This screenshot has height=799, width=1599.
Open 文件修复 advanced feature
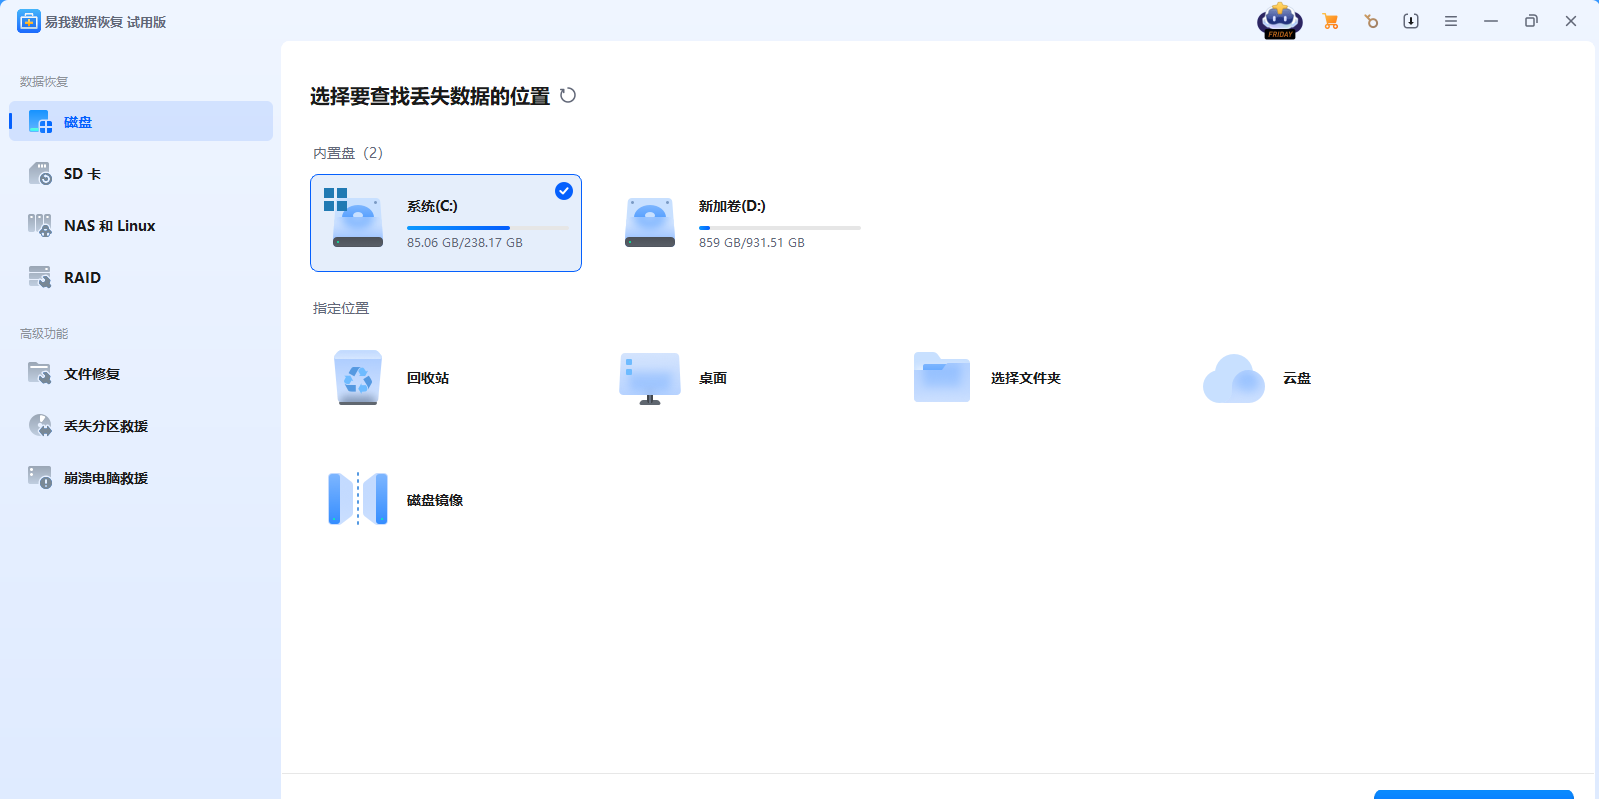pos(141,373)
